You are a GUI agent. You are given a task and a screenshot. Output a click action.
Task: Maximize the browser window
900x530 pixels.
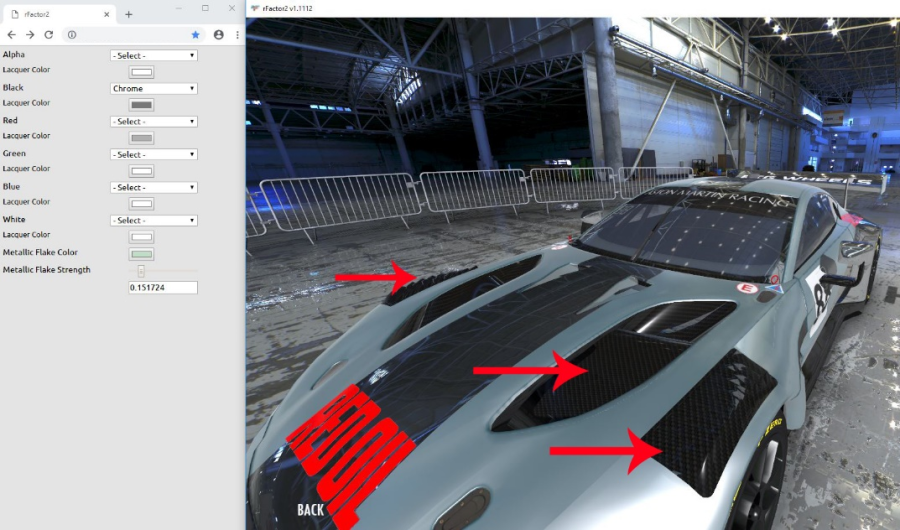[x=205, y=8]
